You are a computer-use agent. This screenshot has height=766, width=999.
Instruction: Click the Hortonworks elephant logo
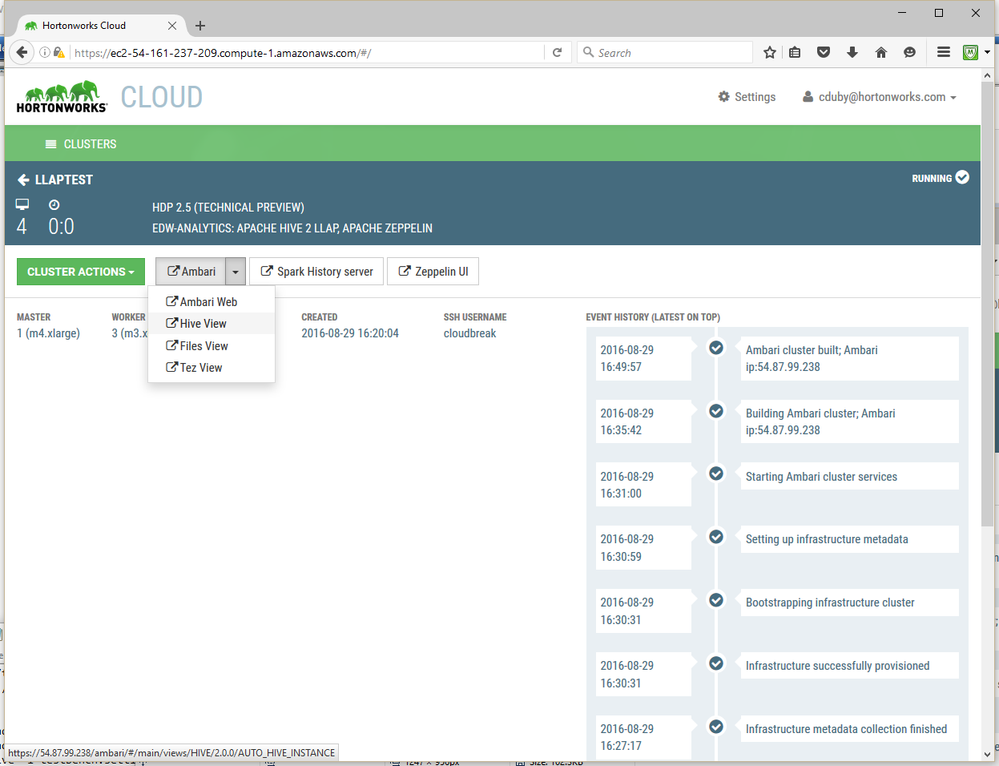tap(60, 92)
